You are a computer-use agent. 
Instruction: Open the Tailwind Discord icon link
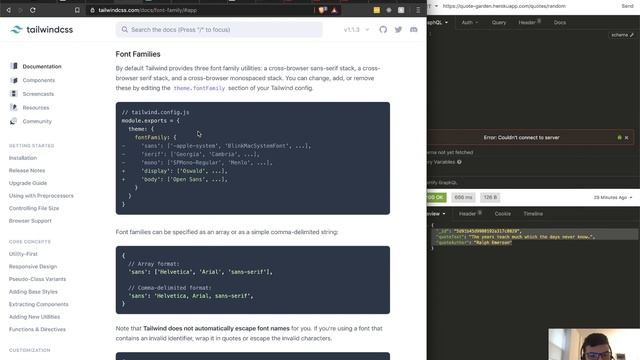pyautogui.click(x=413, y=29)
